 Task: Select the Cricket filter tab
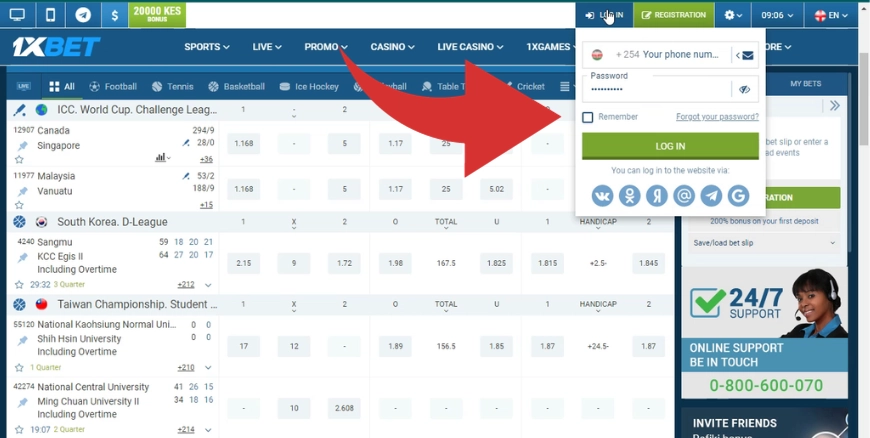tap(525, 87)
